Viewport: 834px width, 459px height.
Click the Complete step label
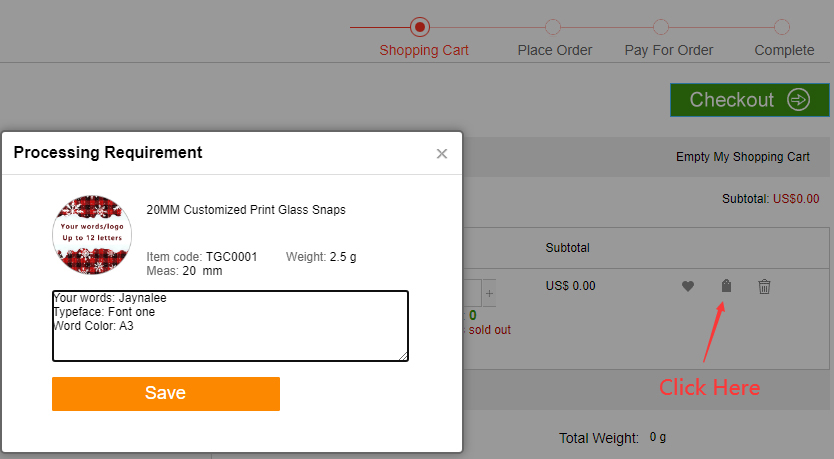(x=784, y=50)
